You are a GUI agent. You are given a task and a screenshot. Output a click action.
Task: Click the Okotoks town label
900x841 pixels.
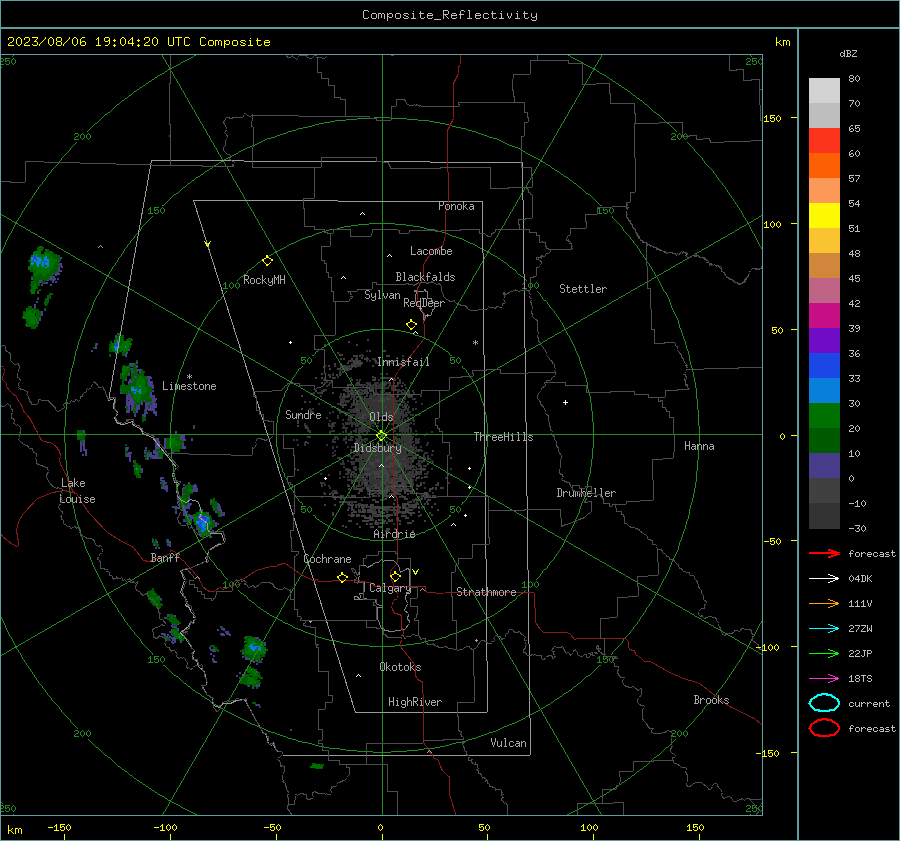(400, 667)
